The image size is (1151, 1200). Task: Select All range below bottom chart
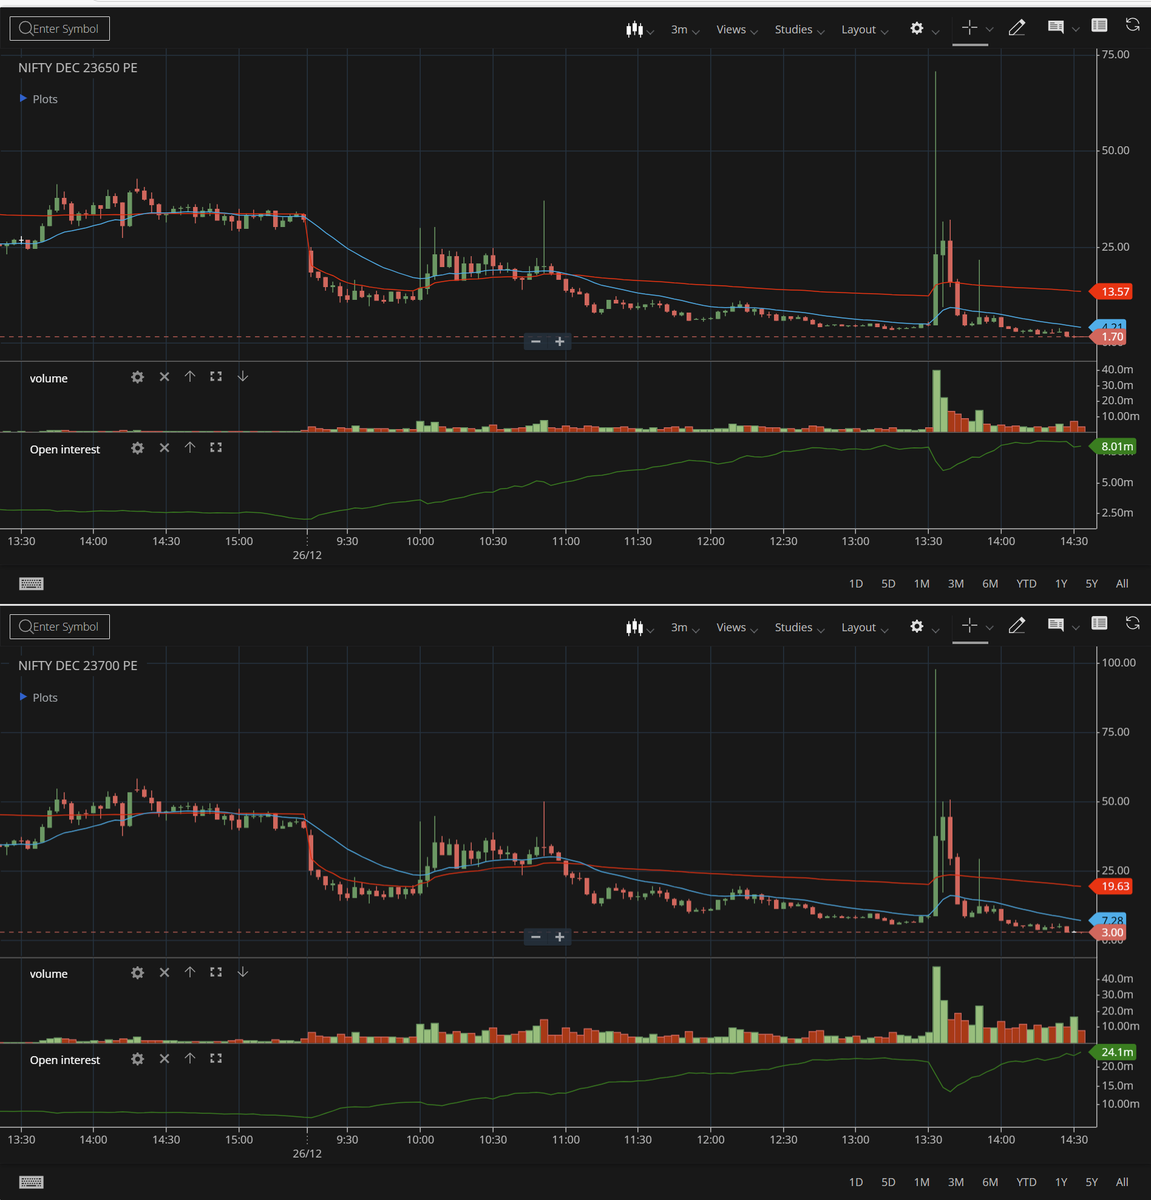1122,1182
